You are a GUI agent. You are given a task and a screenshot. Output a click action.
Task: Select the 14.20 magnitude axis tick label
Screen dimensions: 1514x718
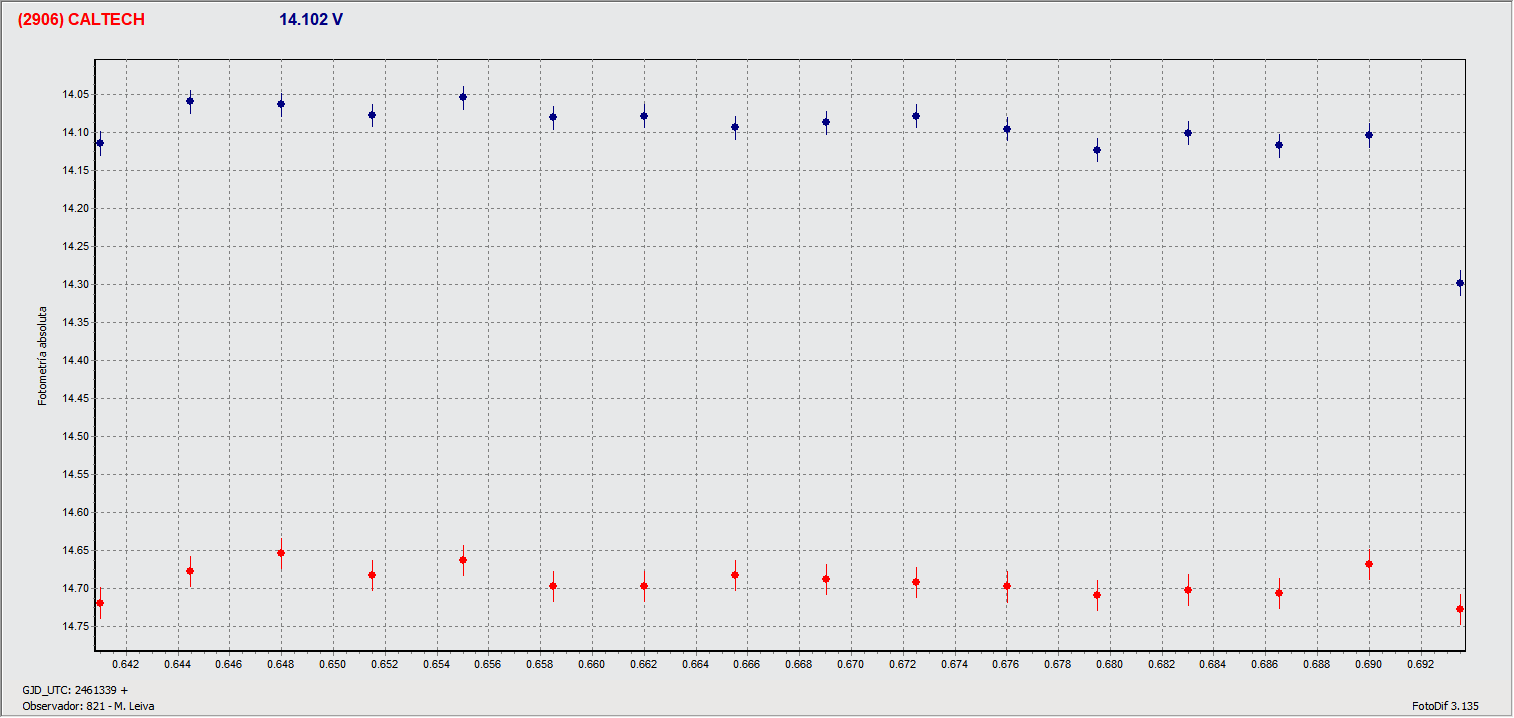tap(76, 208)
